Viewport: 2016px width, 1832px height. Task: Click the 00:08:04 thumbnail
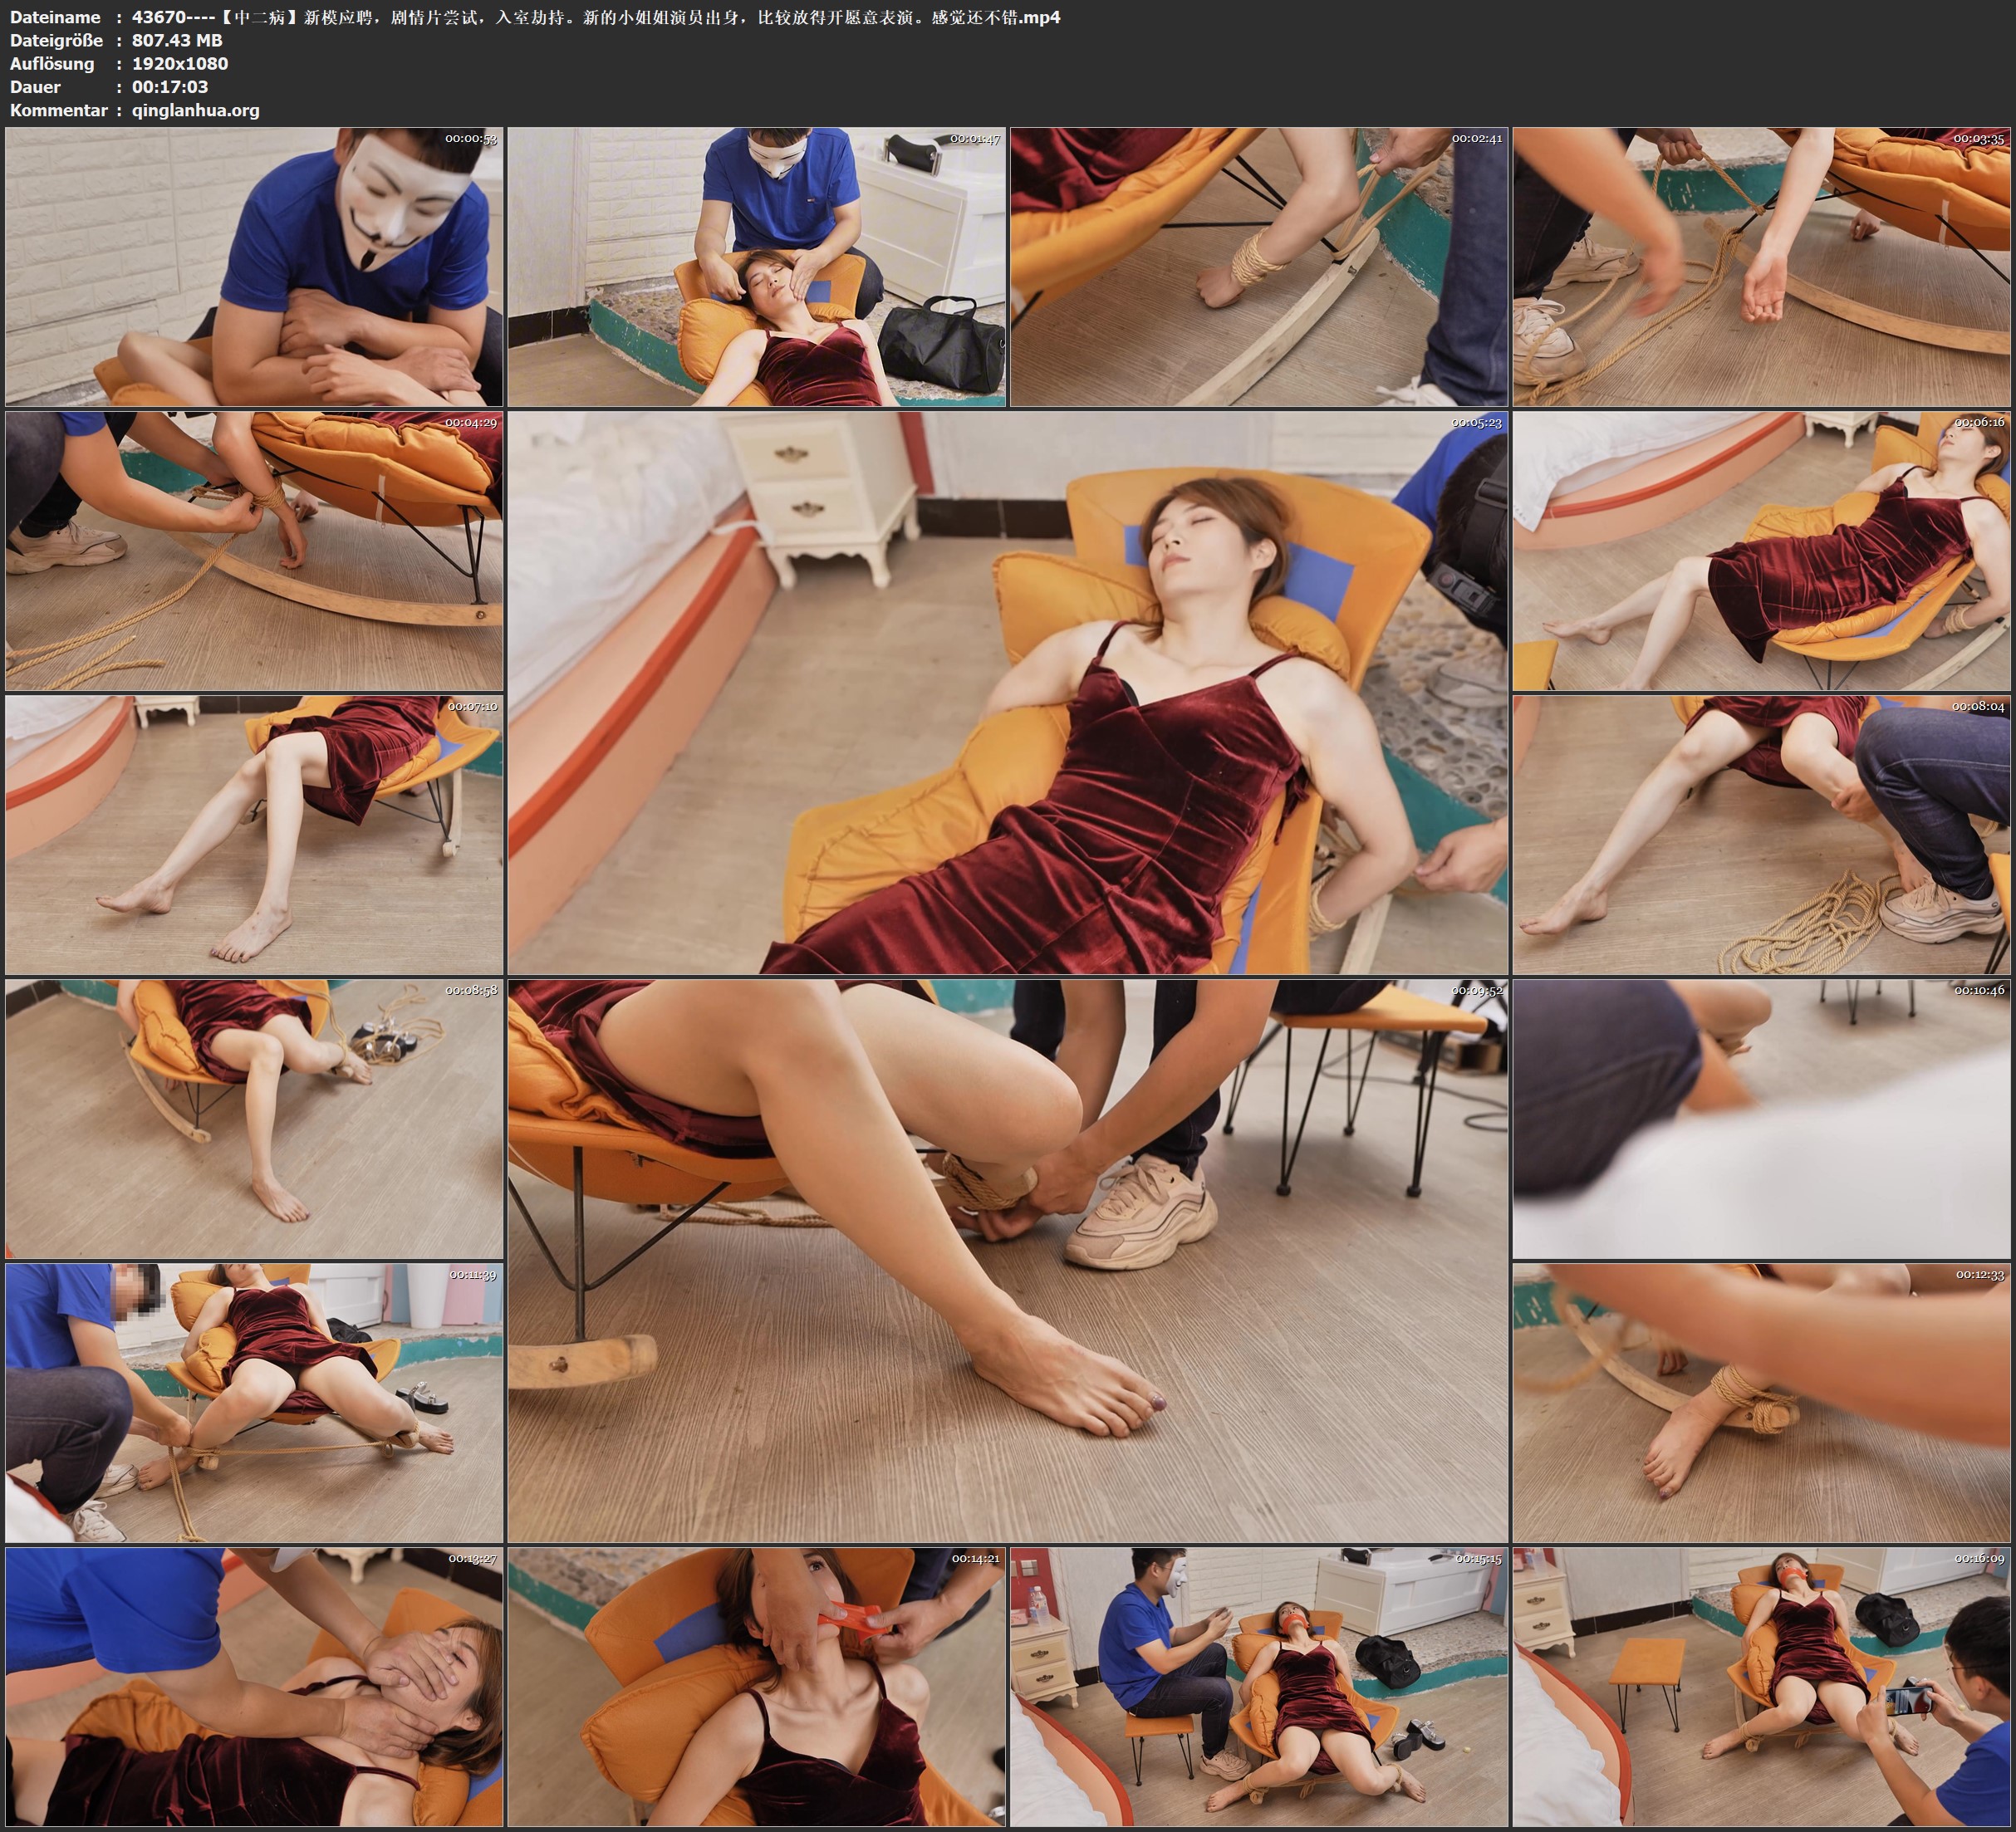pos(1762,835)
